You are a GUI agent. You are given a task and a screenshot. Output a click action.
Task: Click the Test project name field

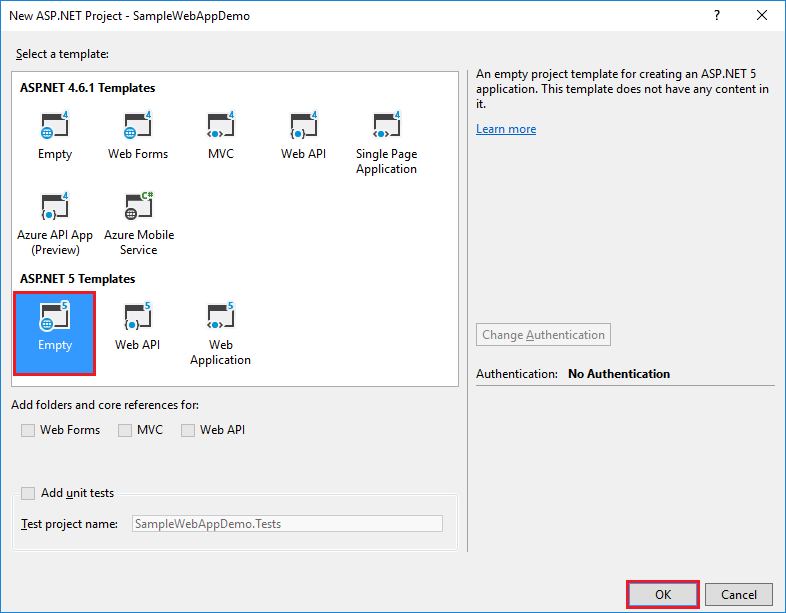click(x=287, y=524)
